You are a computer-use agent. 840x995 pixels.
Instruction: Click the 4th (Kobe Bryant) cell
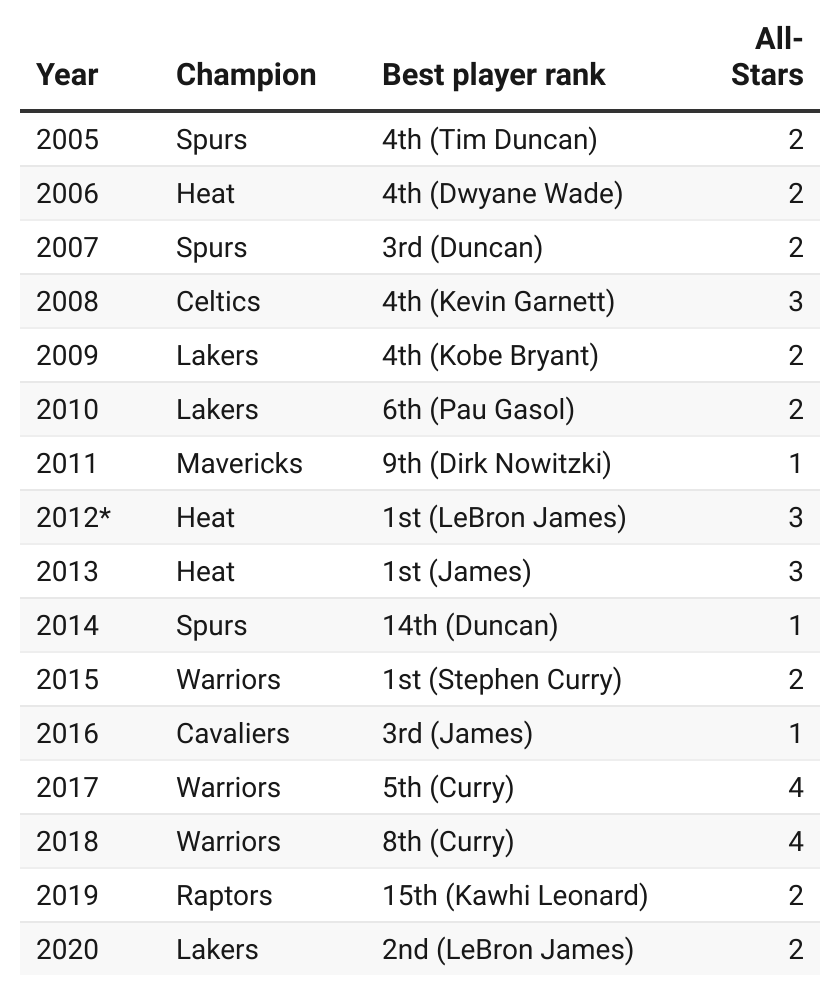490,355
